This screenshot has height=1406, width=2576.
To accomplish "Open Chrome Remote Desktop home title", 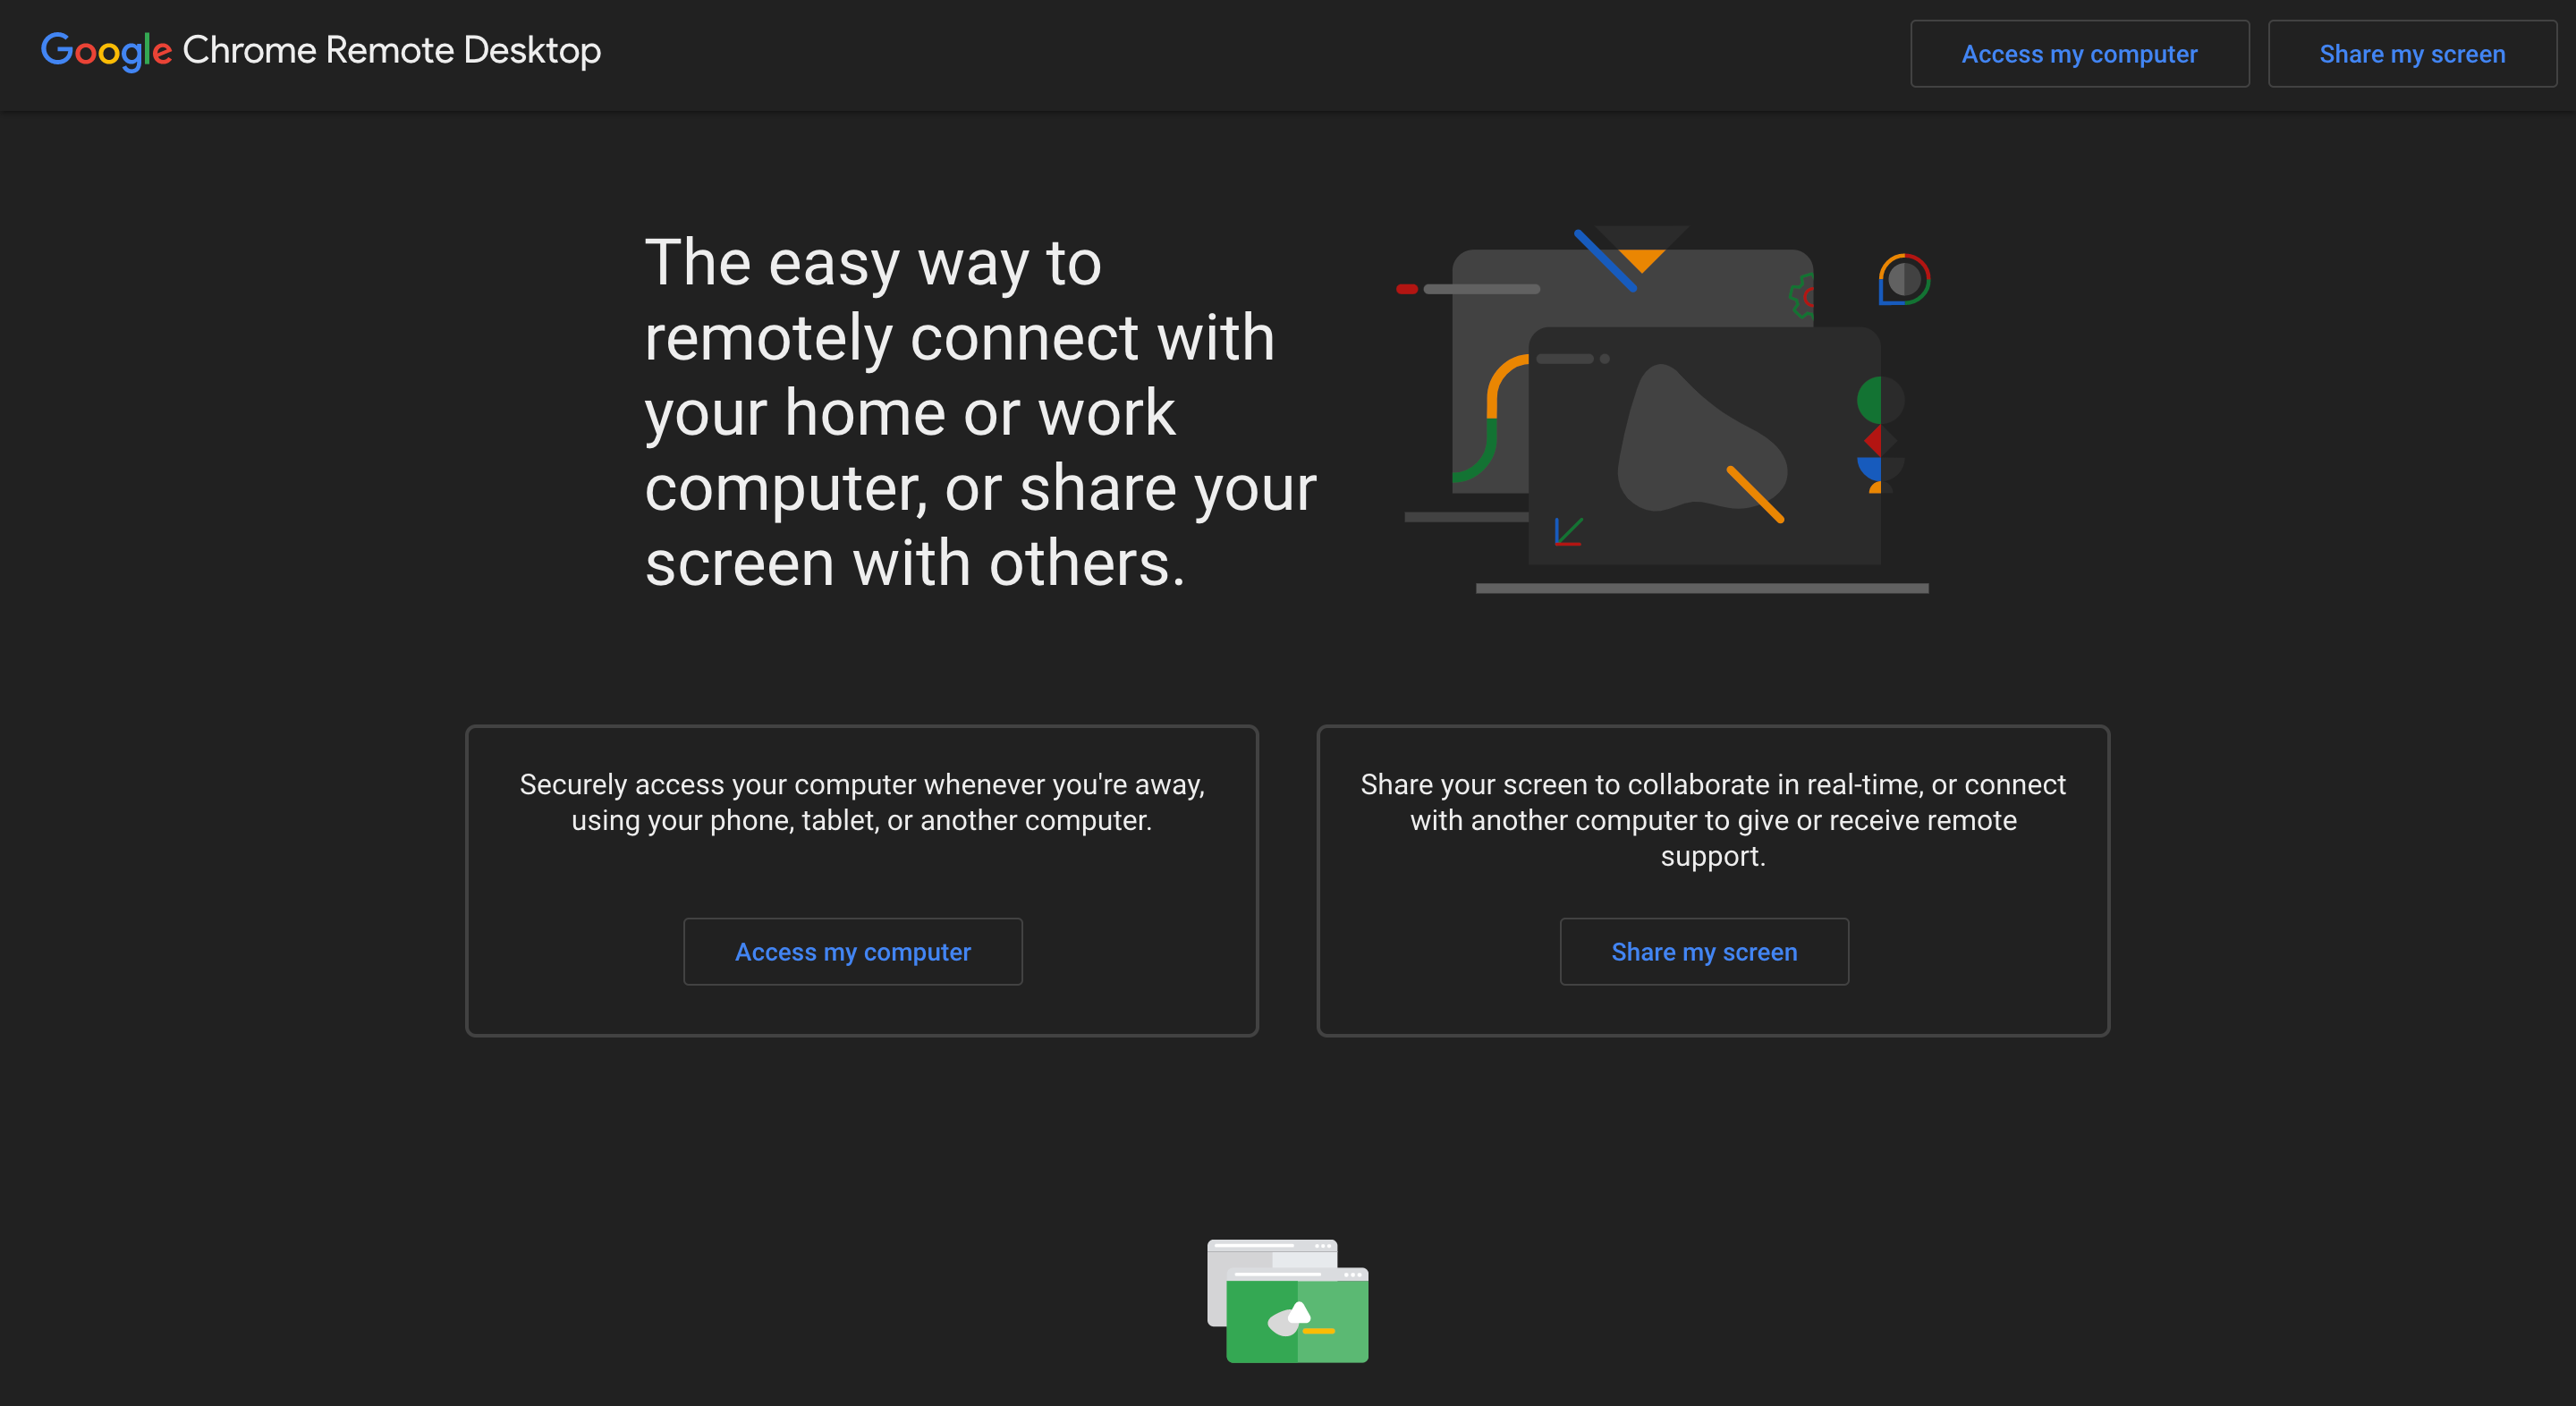I will click(x=391, y=50).
